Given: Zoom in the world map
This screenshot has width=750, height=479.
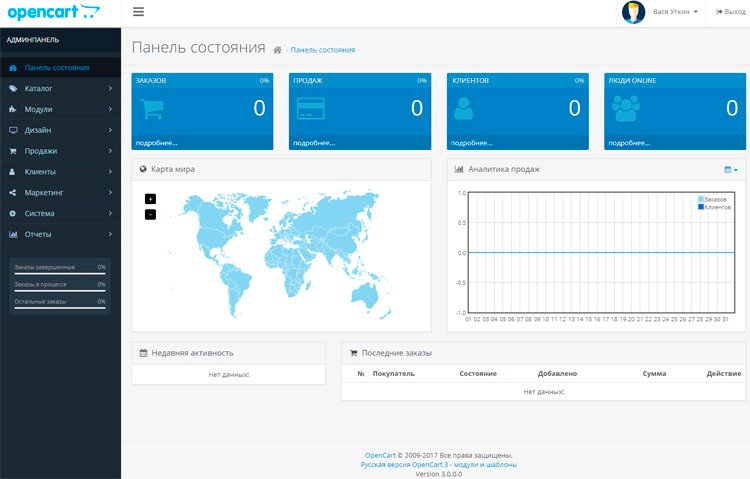Looking at the screenshot, I should [150, 199].
